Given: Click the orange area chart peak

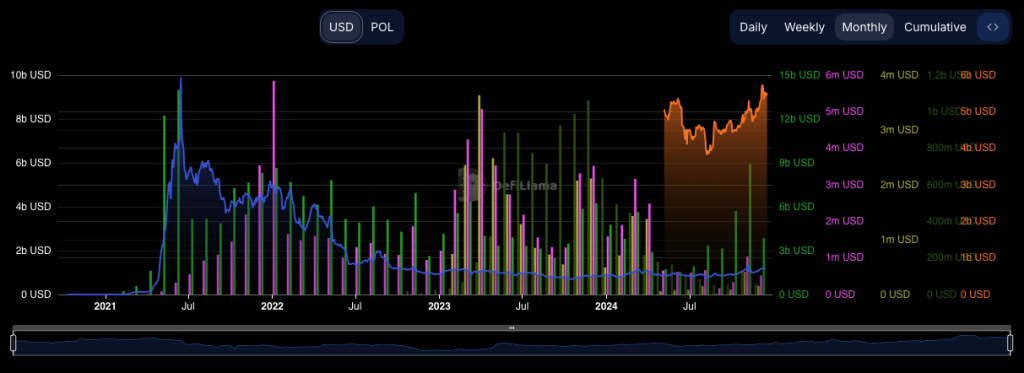Looking at the screenshot, I should click(x=761, y=86).
